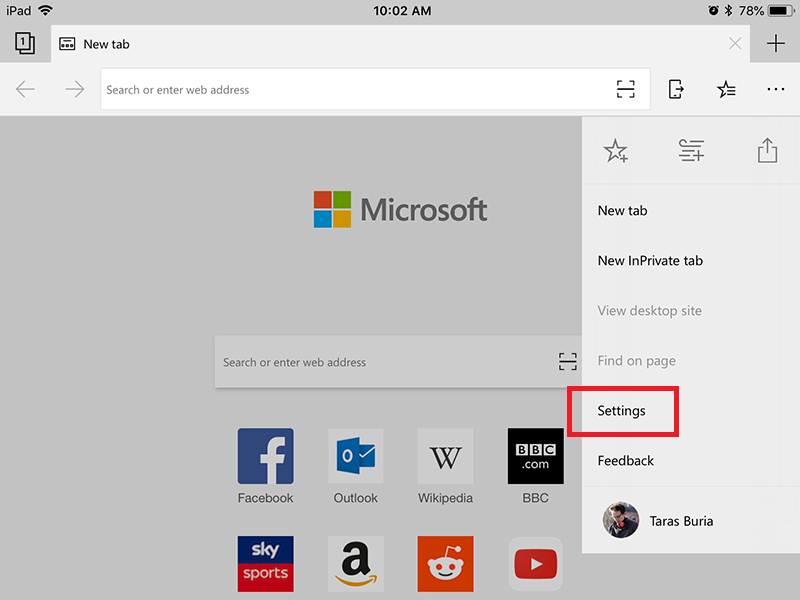This screenshot has height=600, width=800.
Task: Open the Favorites hub star icon
Action: 726,89
